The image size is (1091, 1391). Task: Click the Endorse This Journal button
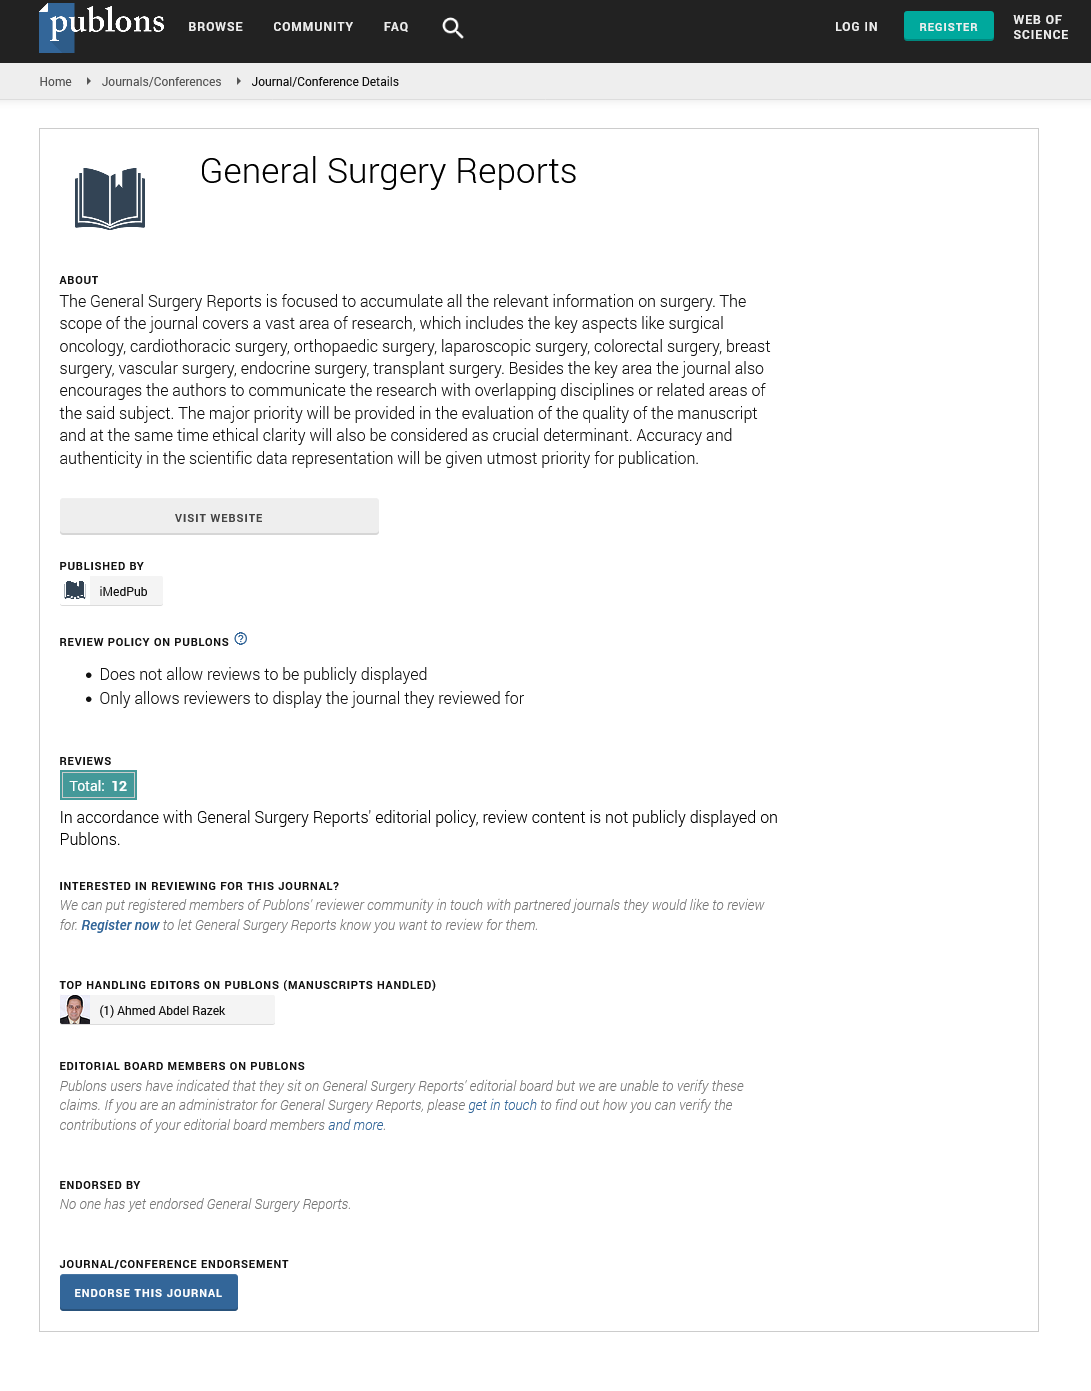148,1293
